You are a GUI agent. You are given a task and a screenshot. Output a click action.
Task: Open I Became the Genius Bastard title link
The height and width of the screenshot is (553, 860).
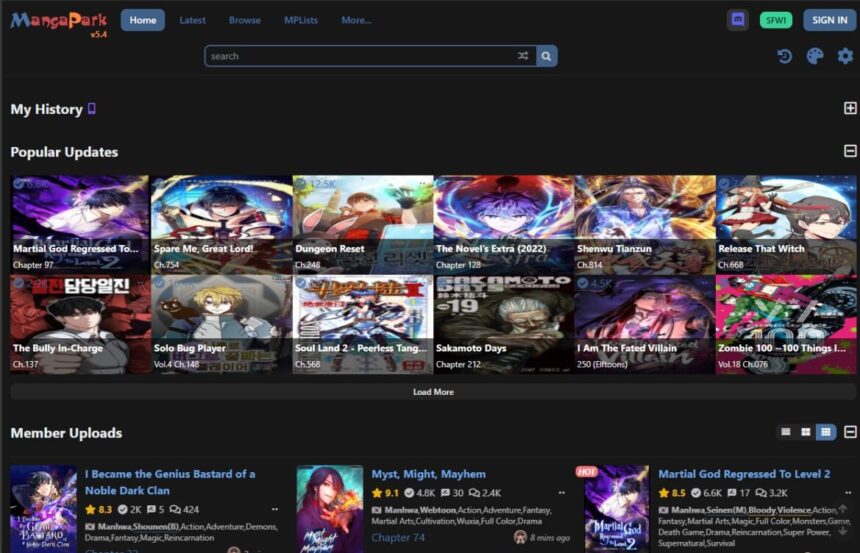point(169,482)
